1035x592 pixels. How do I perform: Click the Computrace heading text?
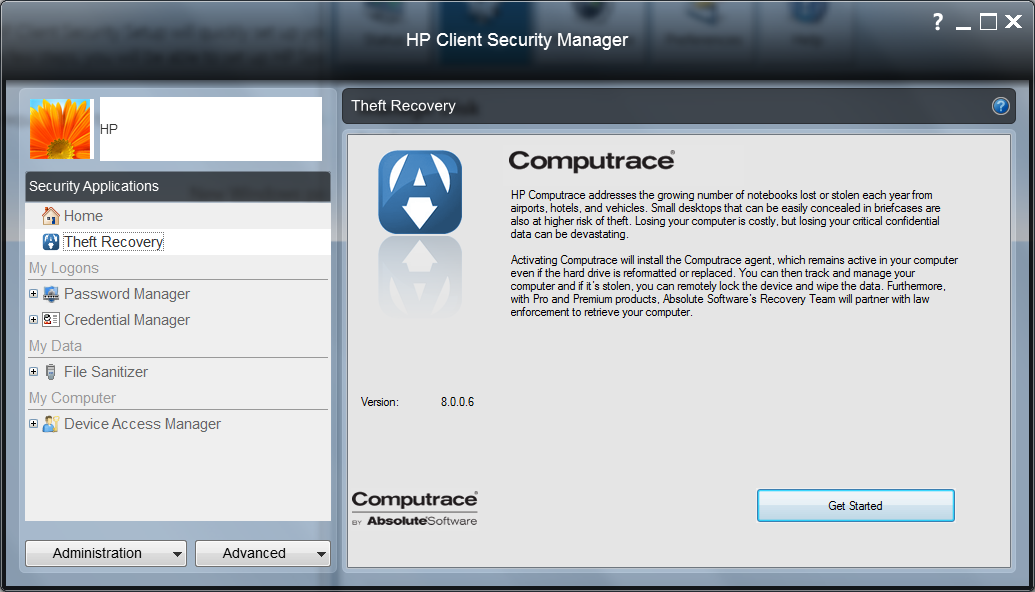coord(591,161)
